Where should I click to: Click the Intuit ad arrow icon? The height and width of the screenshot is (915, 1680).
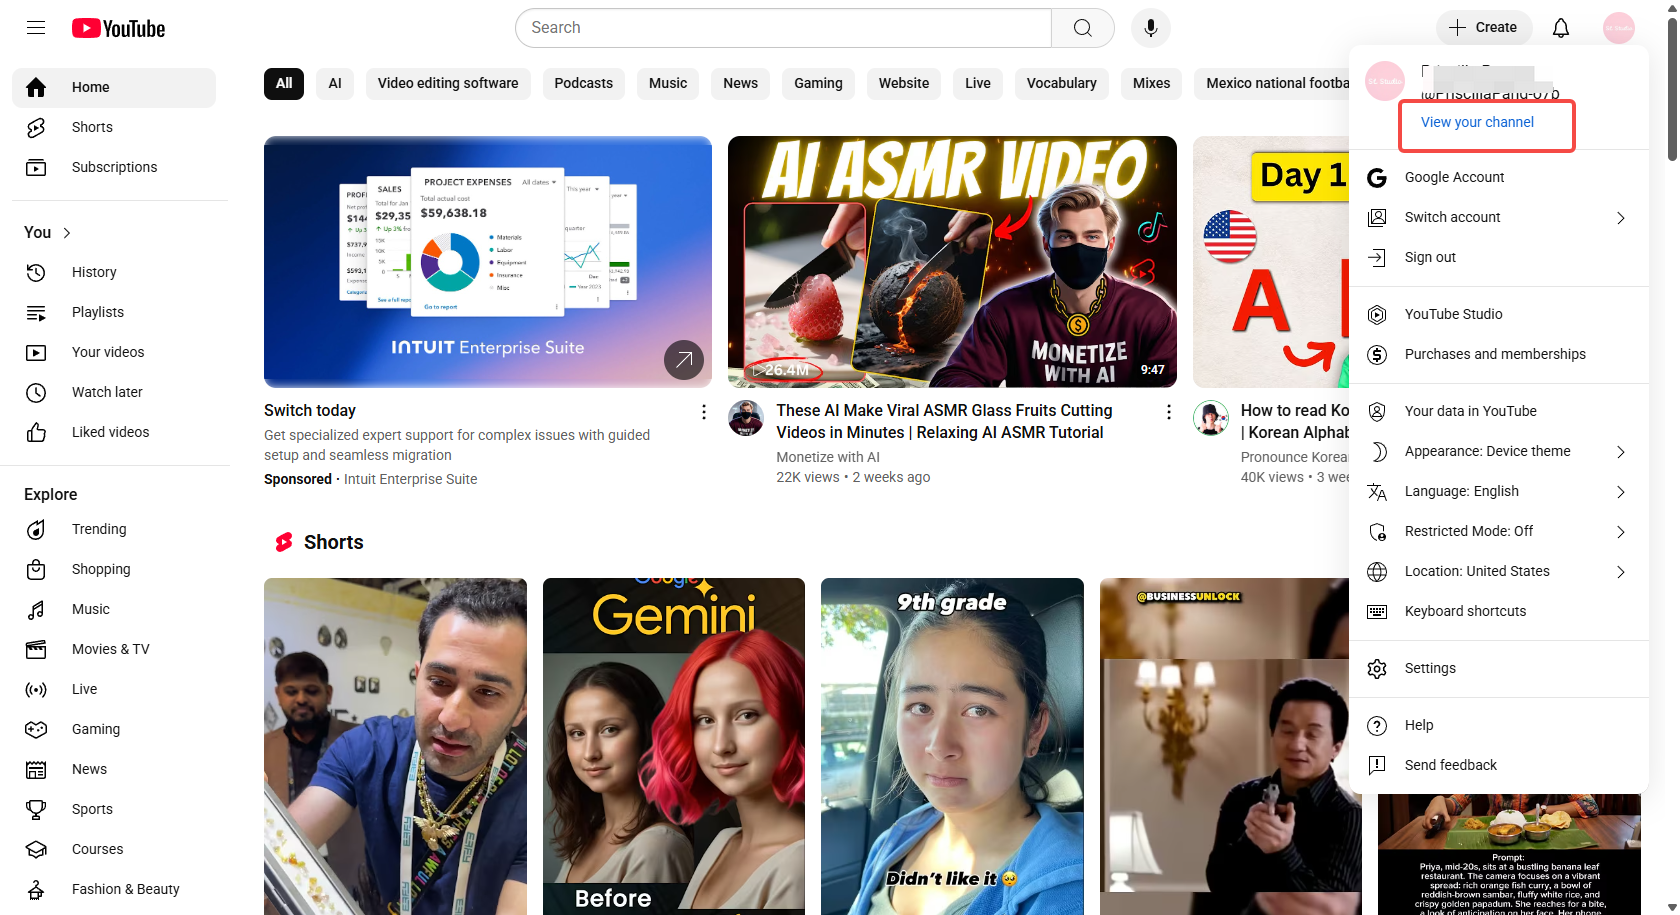tap(684, 360)
